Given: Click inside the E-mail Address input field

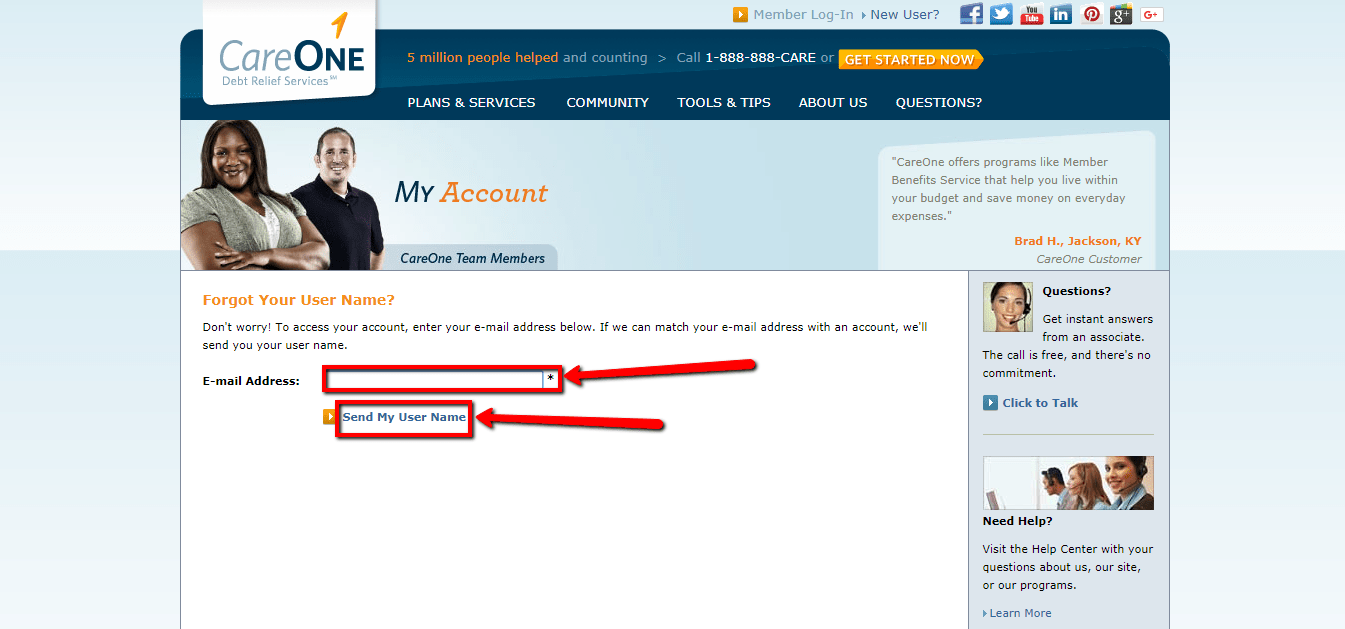Looking at the screenshot, I should point(435,378).
